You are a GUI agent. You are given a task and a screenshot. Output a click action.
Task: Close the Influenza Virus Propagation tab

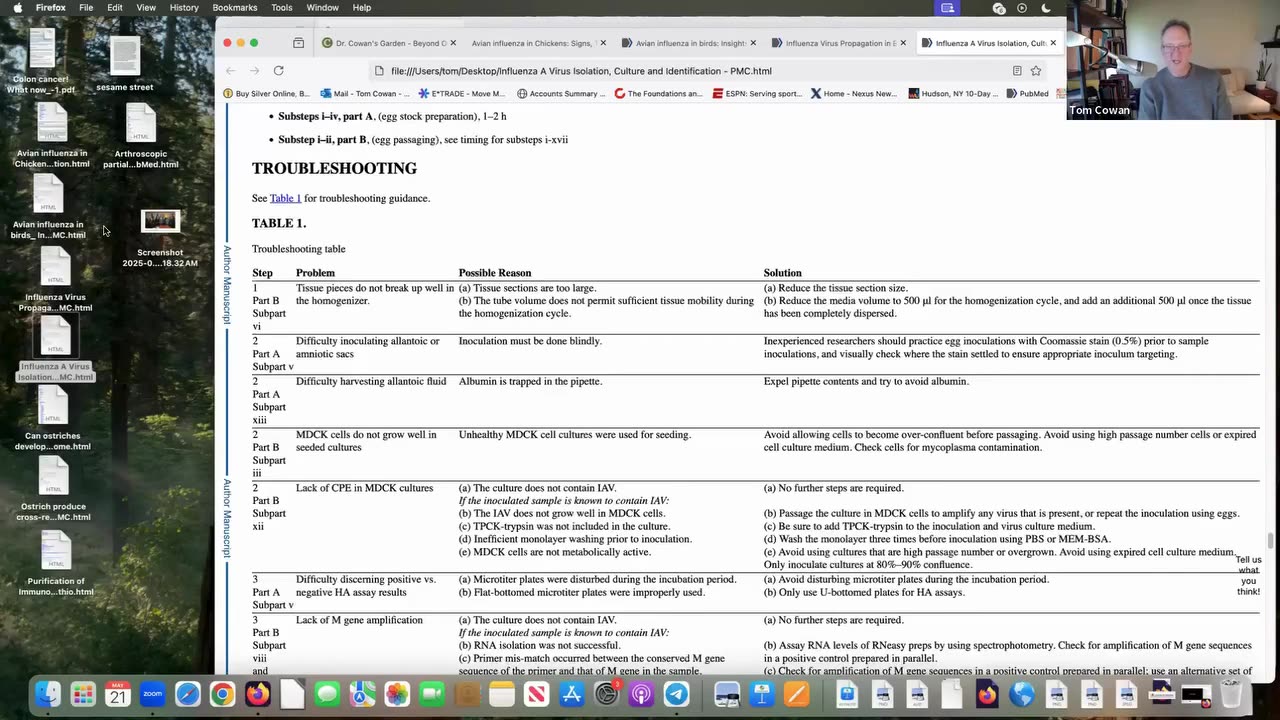pos(903,43)
